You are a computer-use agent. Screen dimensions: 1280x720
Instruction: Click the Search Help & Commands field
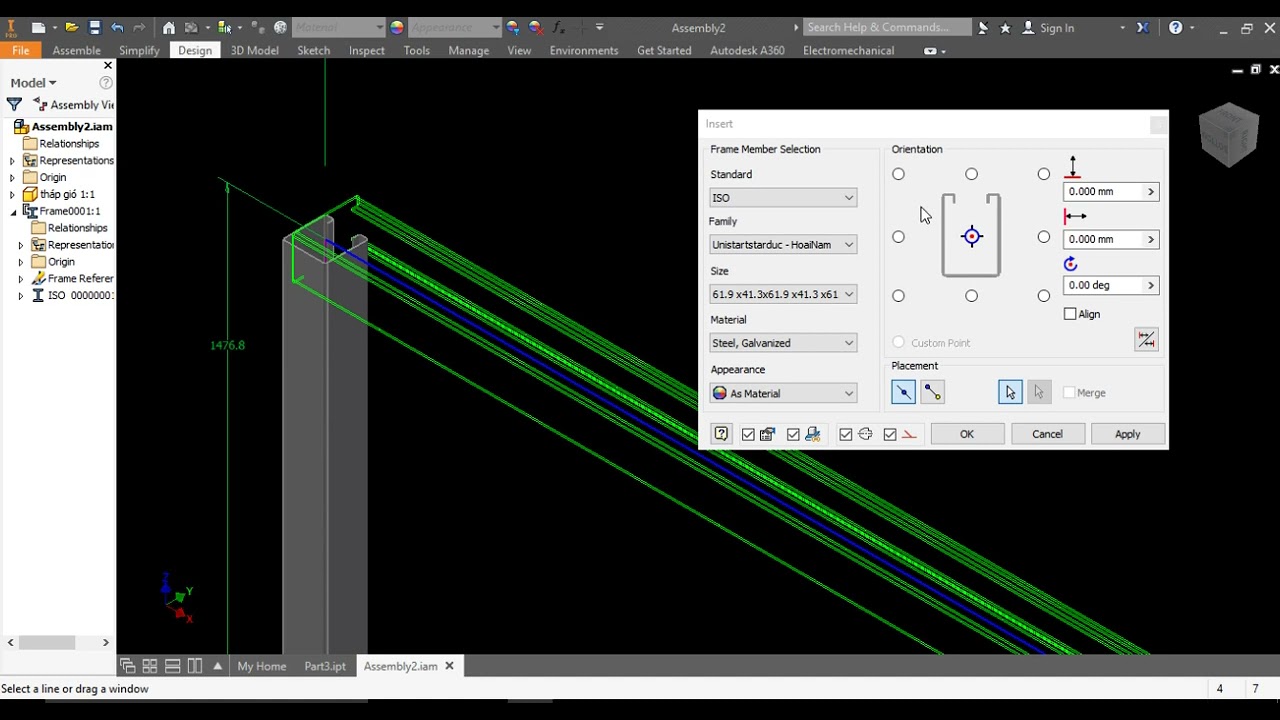click(887, 28)
